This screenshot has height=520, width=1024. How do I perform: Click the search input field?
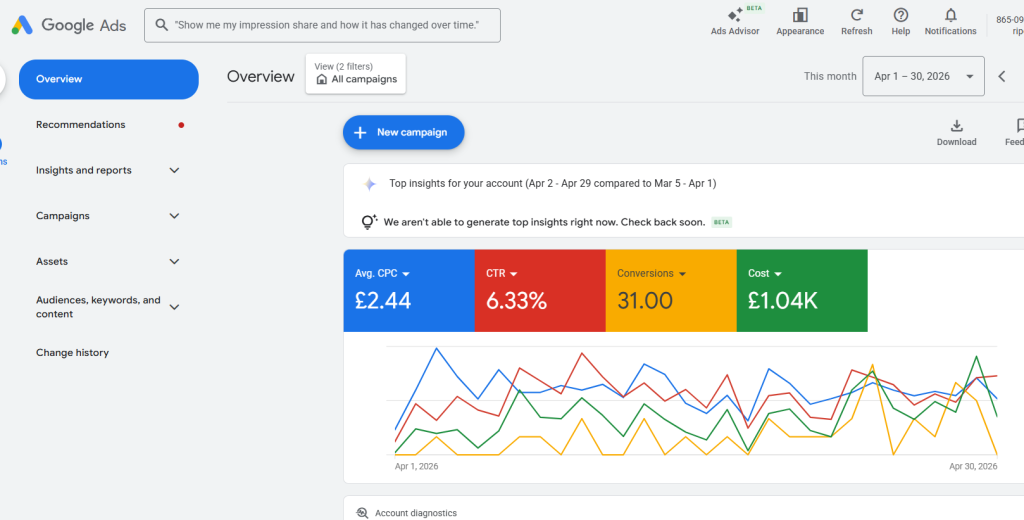[x=323, y=25]
